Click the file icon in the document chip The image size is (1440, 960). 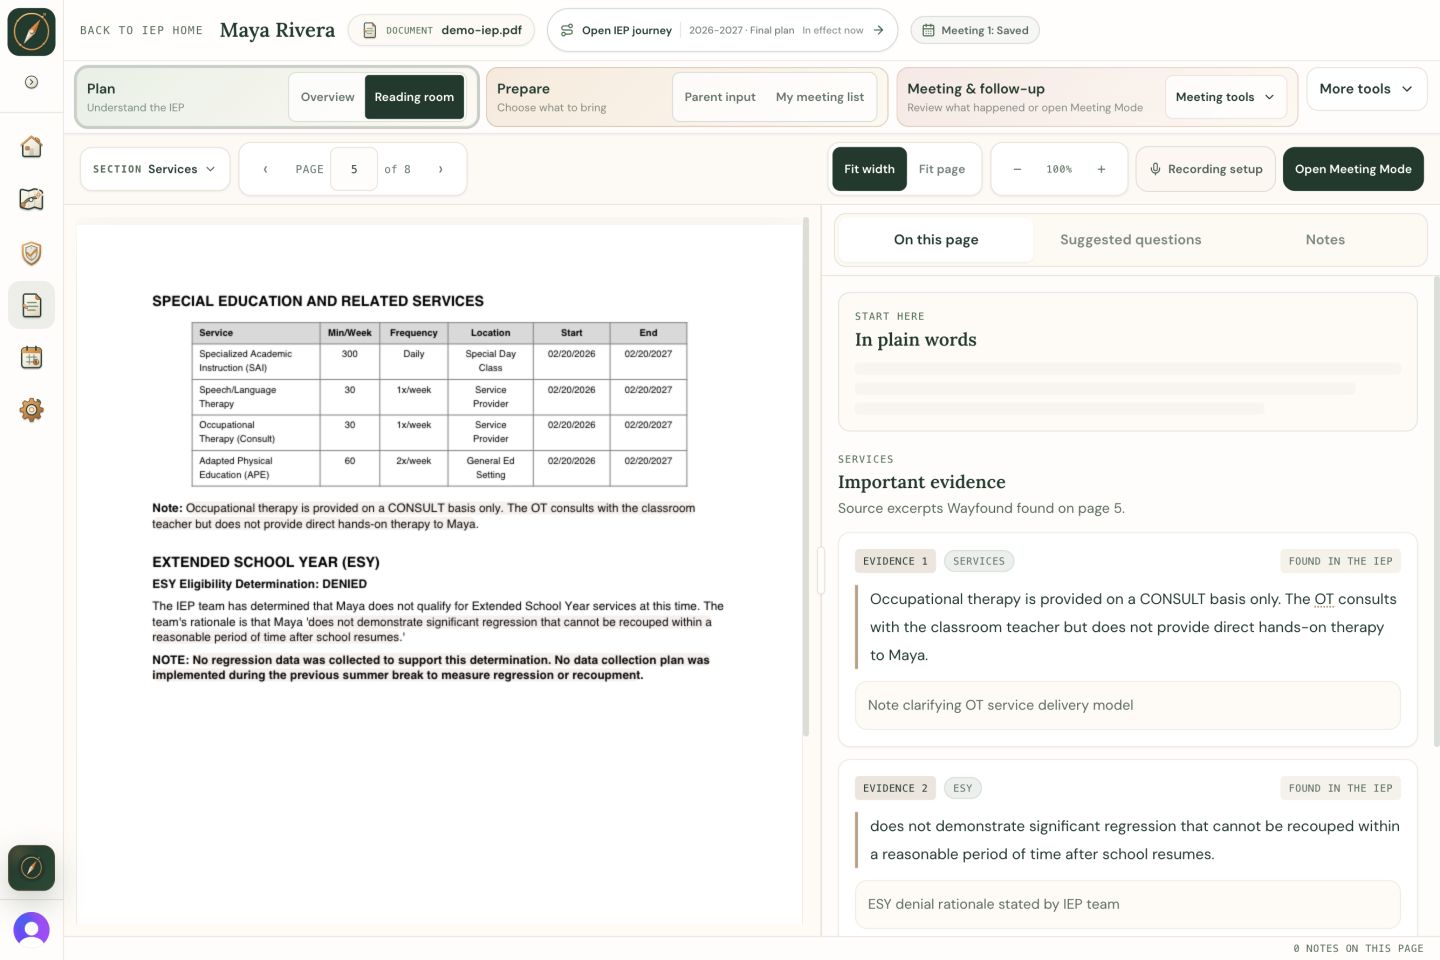pos(369,30)
